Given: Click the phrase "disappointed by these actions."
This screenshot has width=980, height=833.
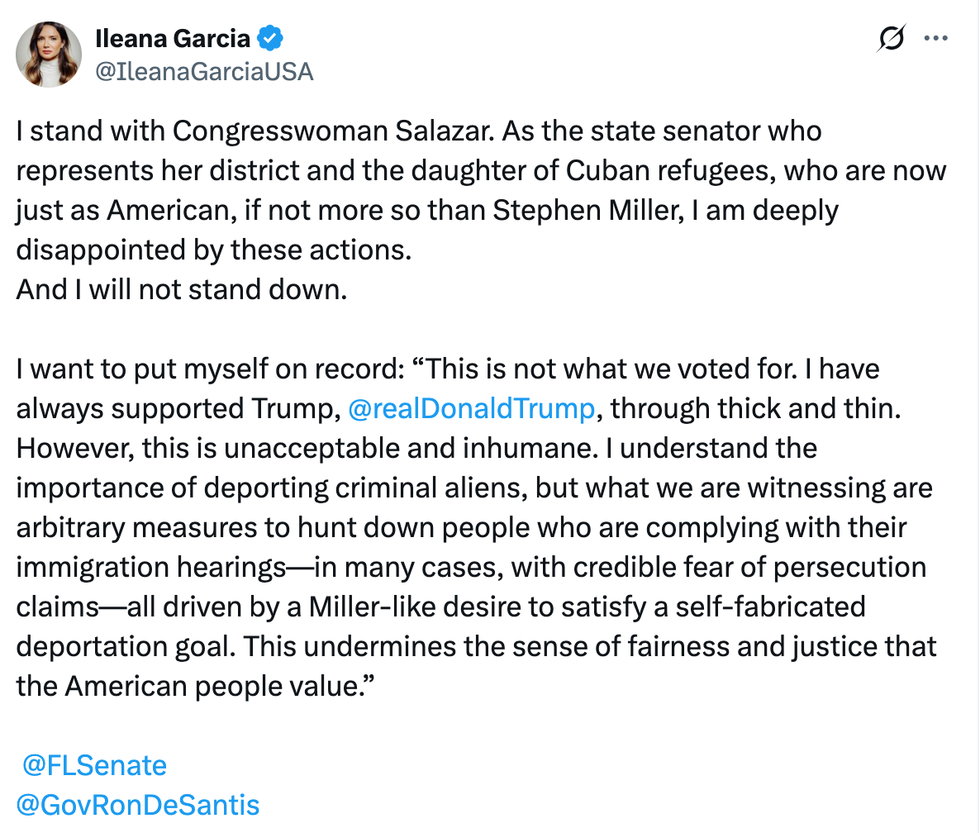Looking at the screenshot, I should tap(214, 250).
